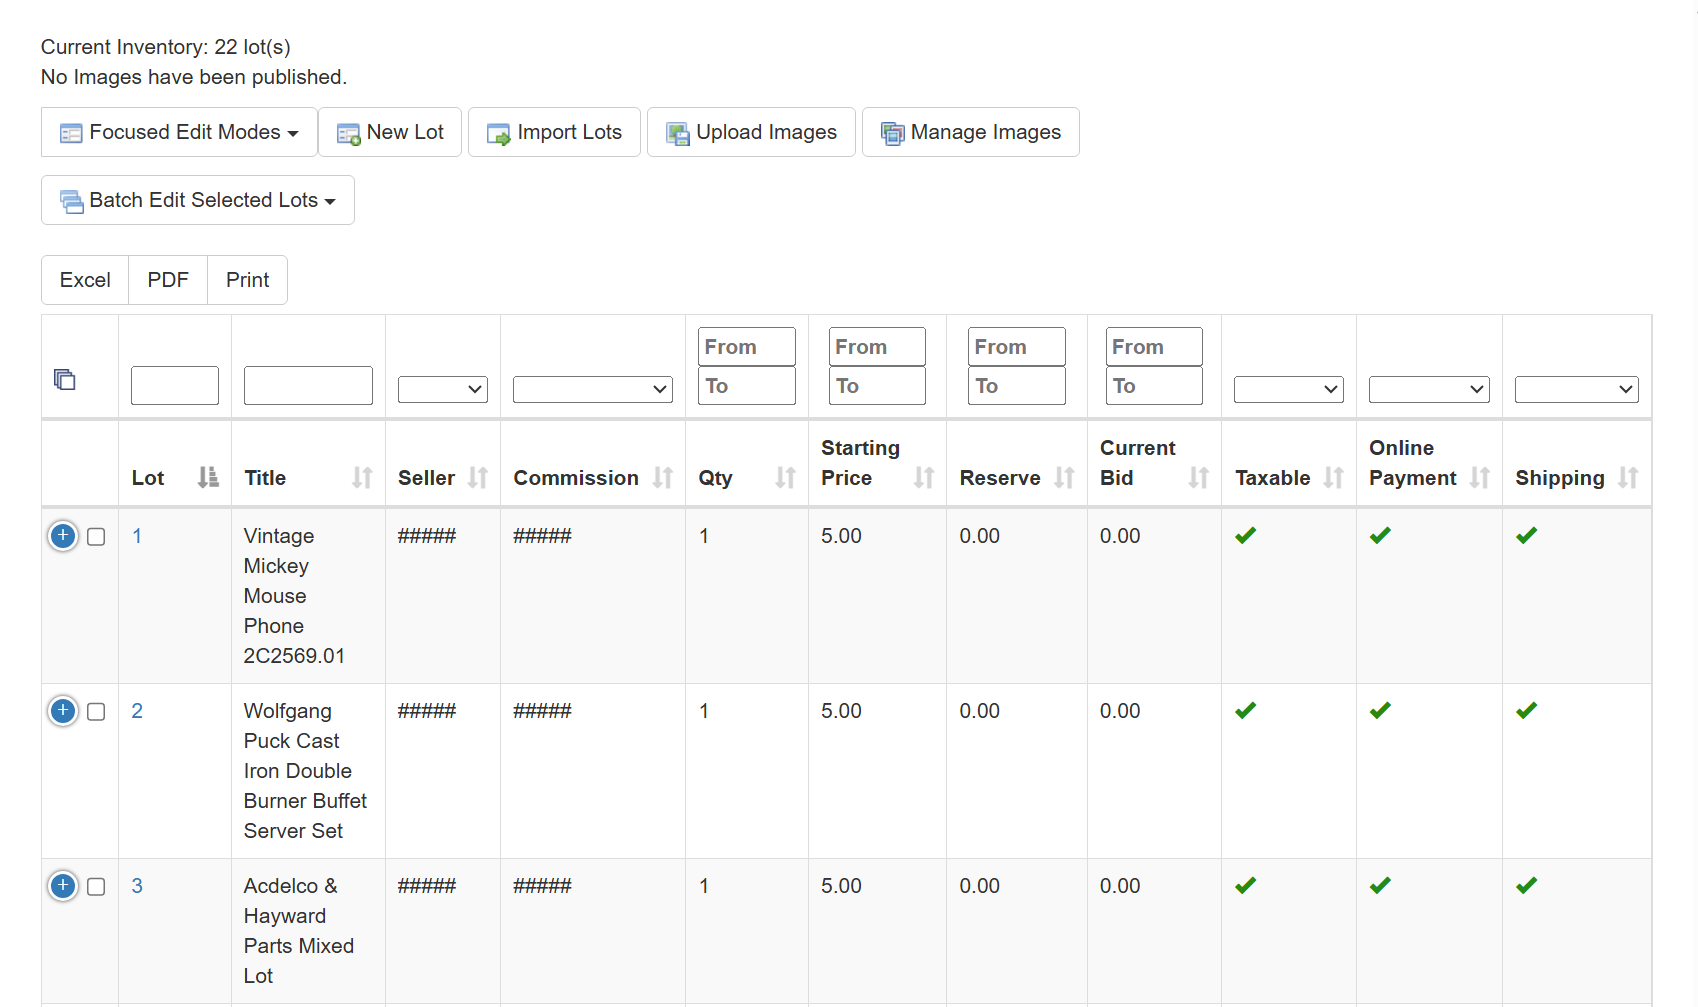
Task: Sort by Starting Price arrows icon
Action: (x=924, y=478)
